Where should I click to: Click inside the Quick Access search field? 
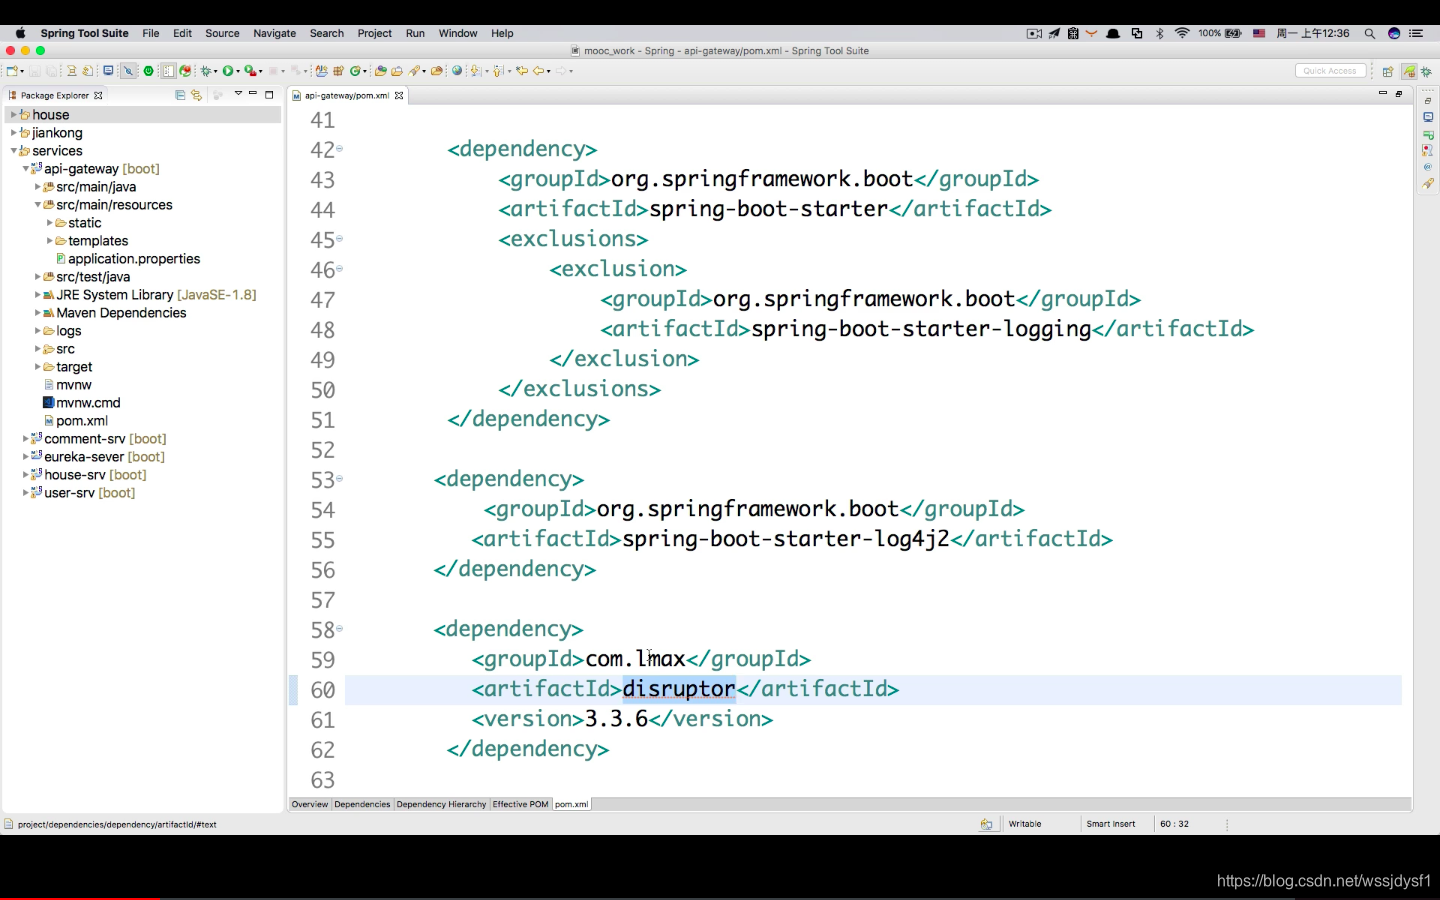[1330, 71]
